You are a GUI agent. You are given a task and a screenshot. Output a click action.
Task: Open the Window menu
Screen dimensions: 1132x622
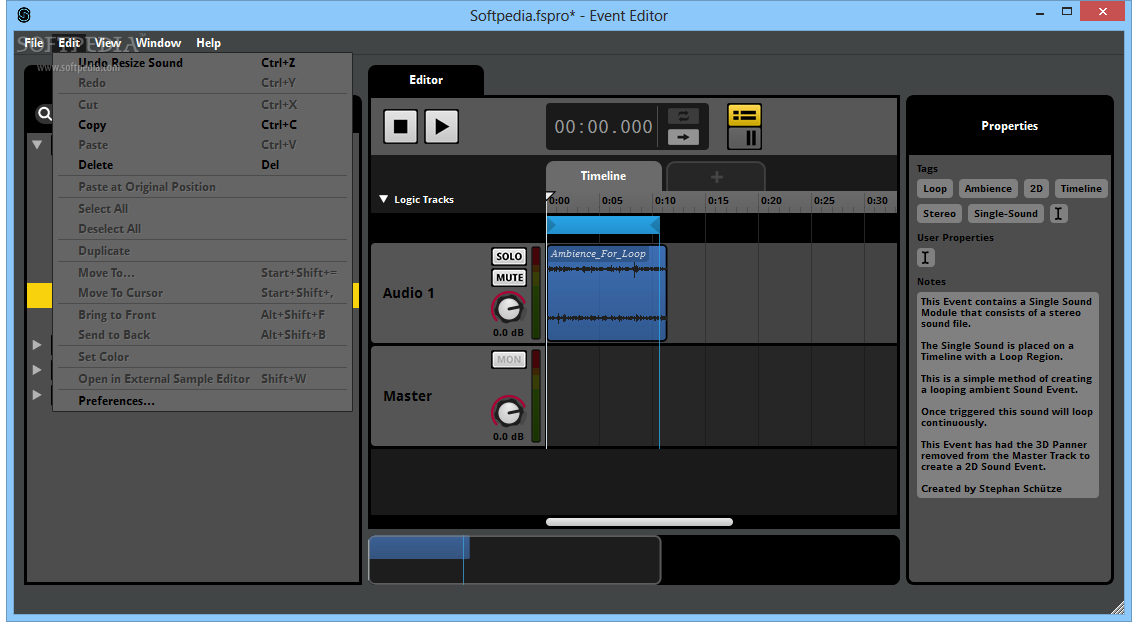pos(158,43)
